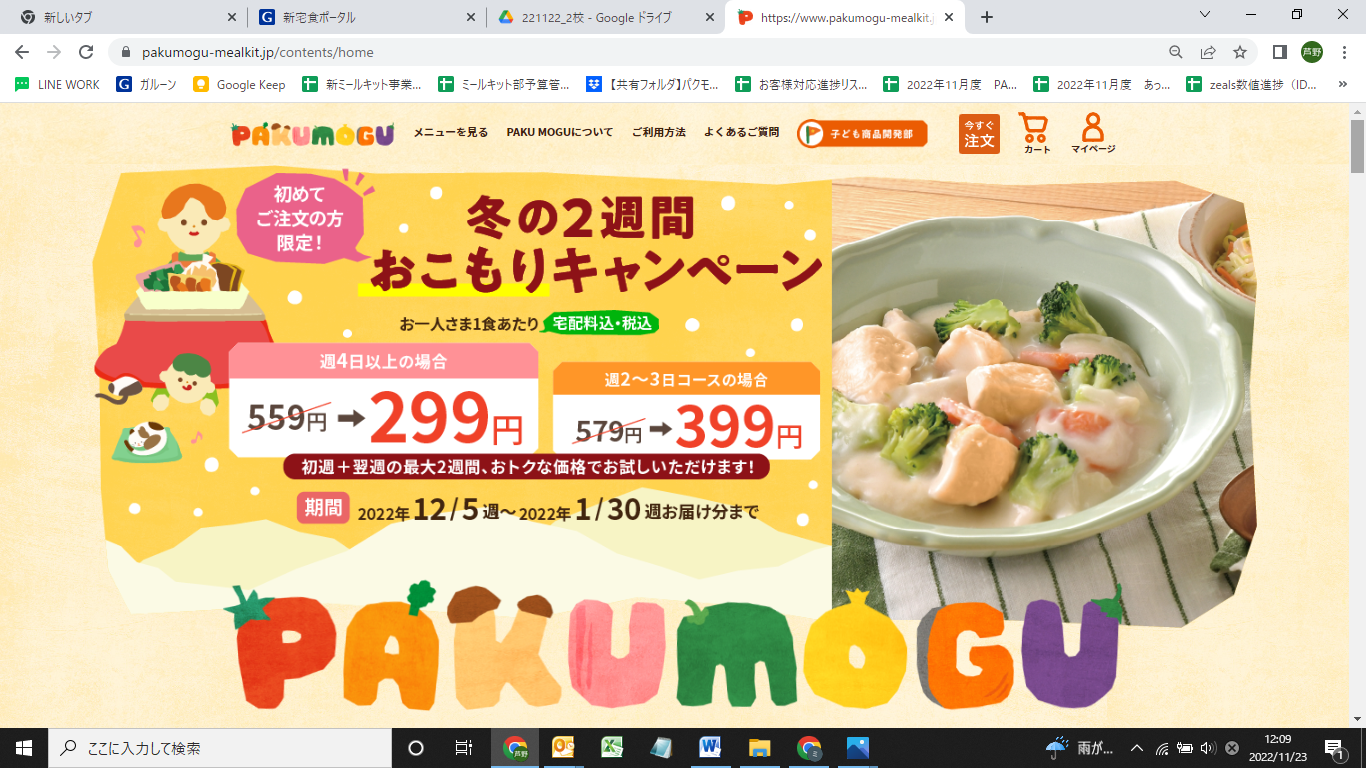Open メニューを見る menu item
1366x768 pixels.
(x=451, y=133)
